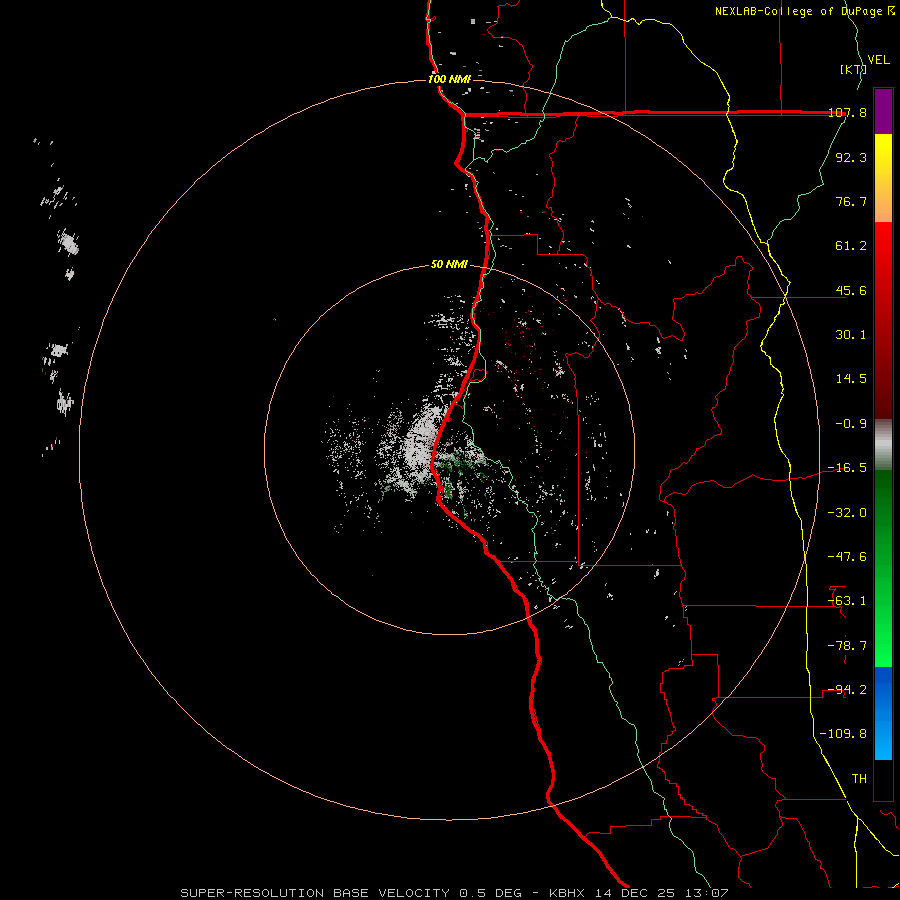
Task: Click the Super-Resolution Base Velocity caption text
Action: (454, 893)
